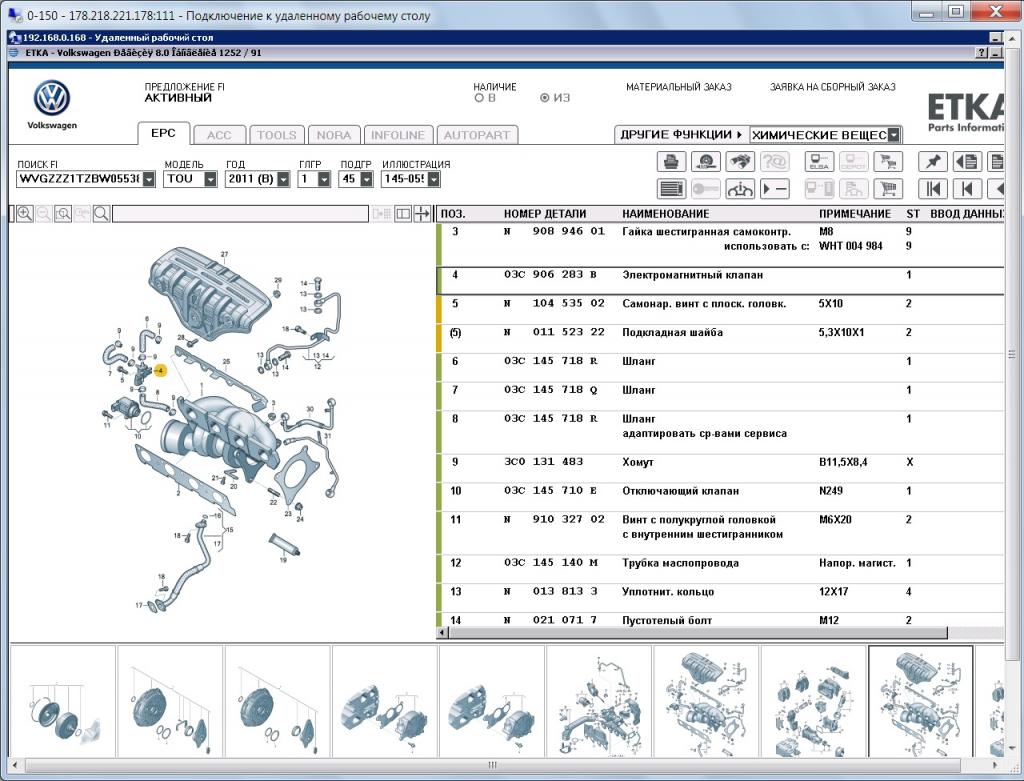Image resolution: width=1024 pixels, height=781 pixels.
Task: Click the arrow-dash toolbar icon
Action: 774,189
